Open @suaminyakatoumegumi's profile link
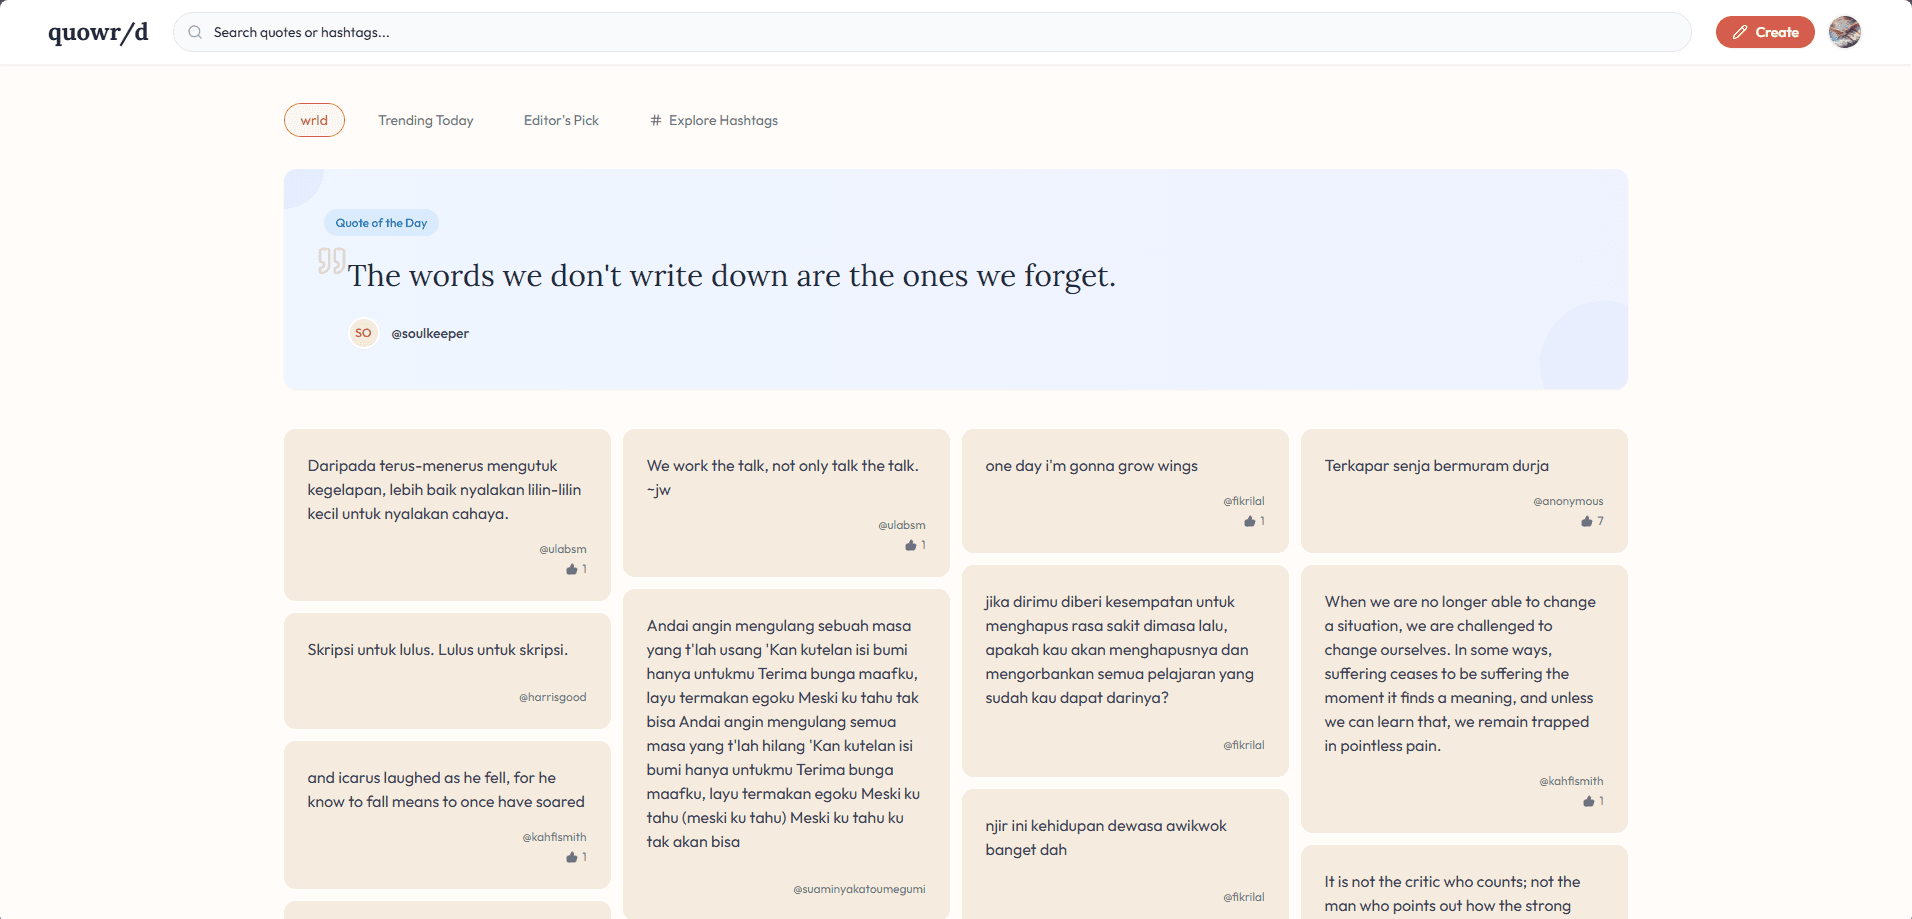 click(859, 889)
